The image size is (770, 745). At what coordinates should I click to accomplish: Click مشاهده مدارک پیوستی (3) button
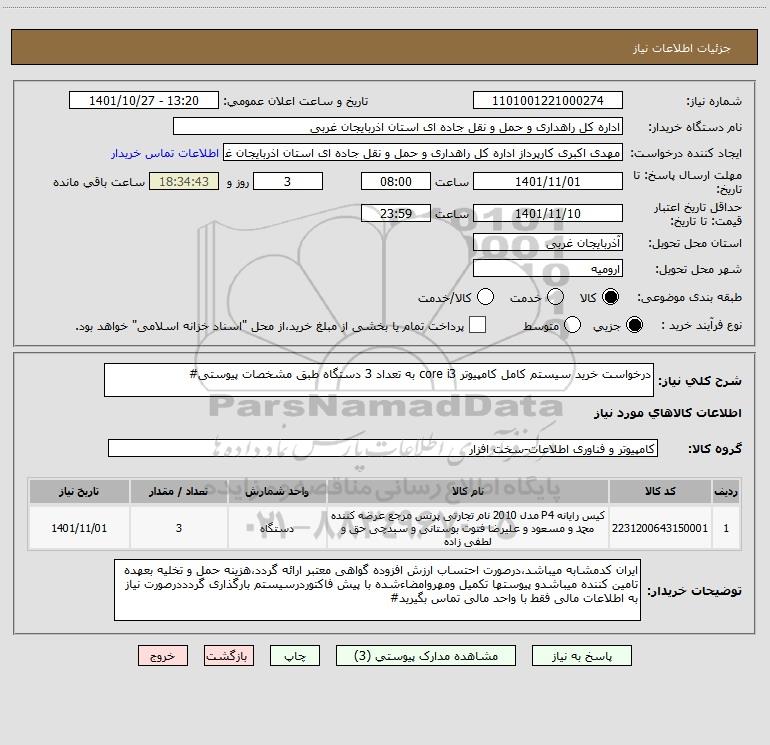[426, 656]
